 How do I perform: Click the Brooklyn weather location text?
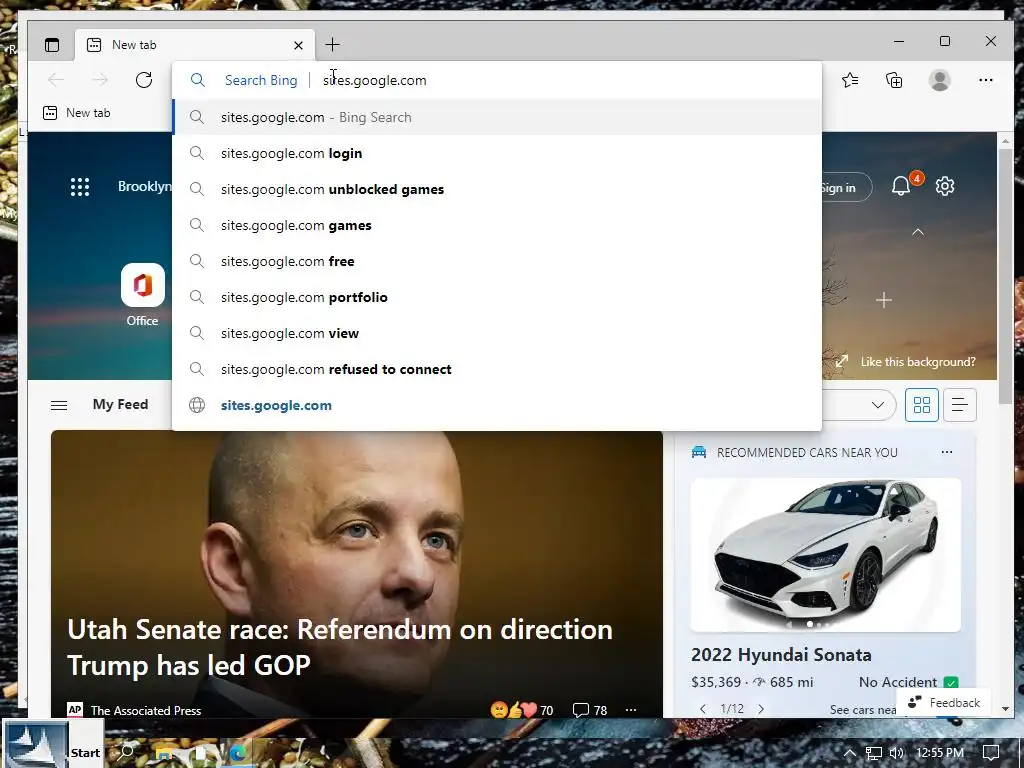click(144, 187)
